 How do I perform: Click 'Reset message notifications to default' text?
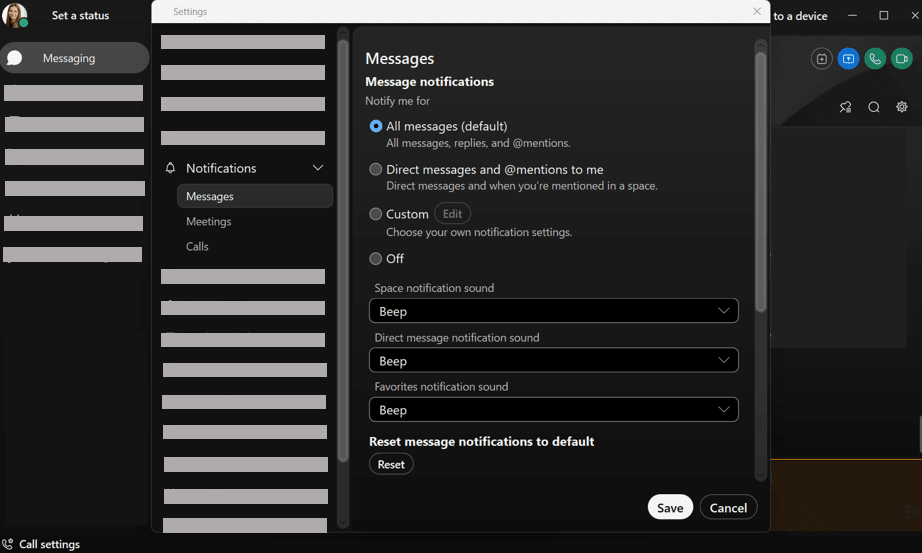[x=482, y=442]
